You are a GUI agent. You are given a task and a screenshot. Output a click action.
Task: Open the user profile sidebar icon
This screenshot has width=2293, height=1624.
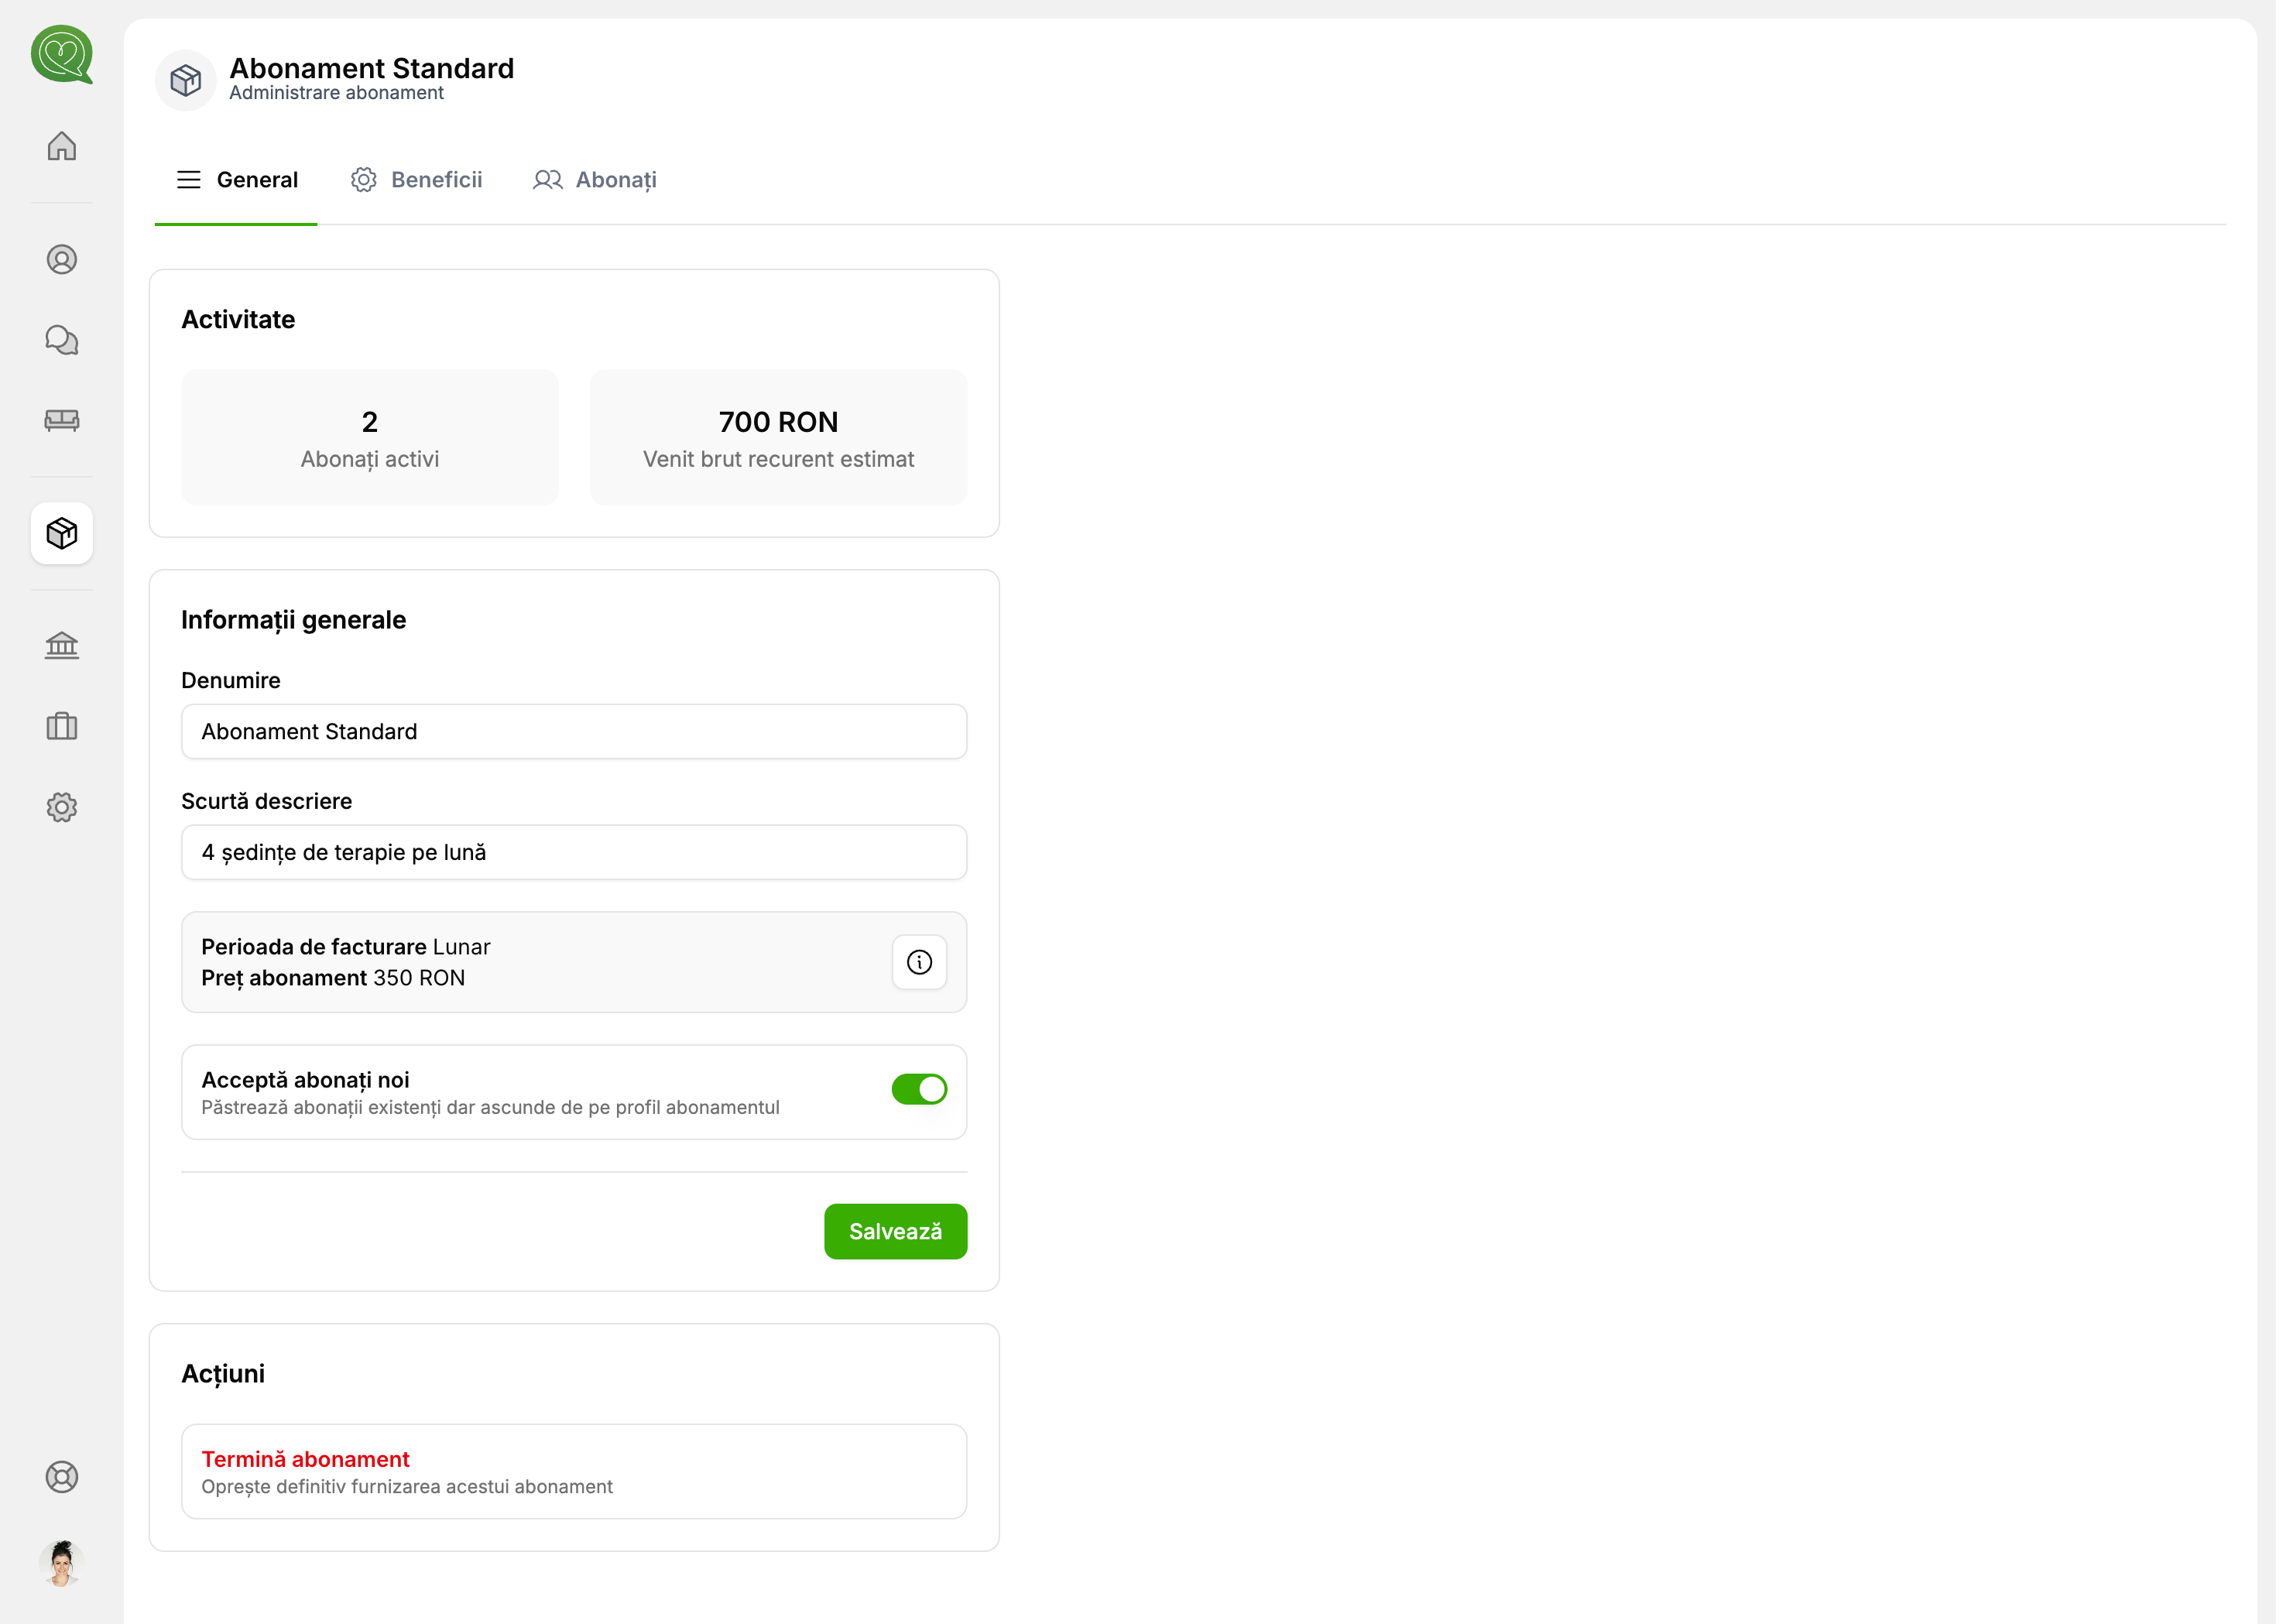[x=62, y=261]
